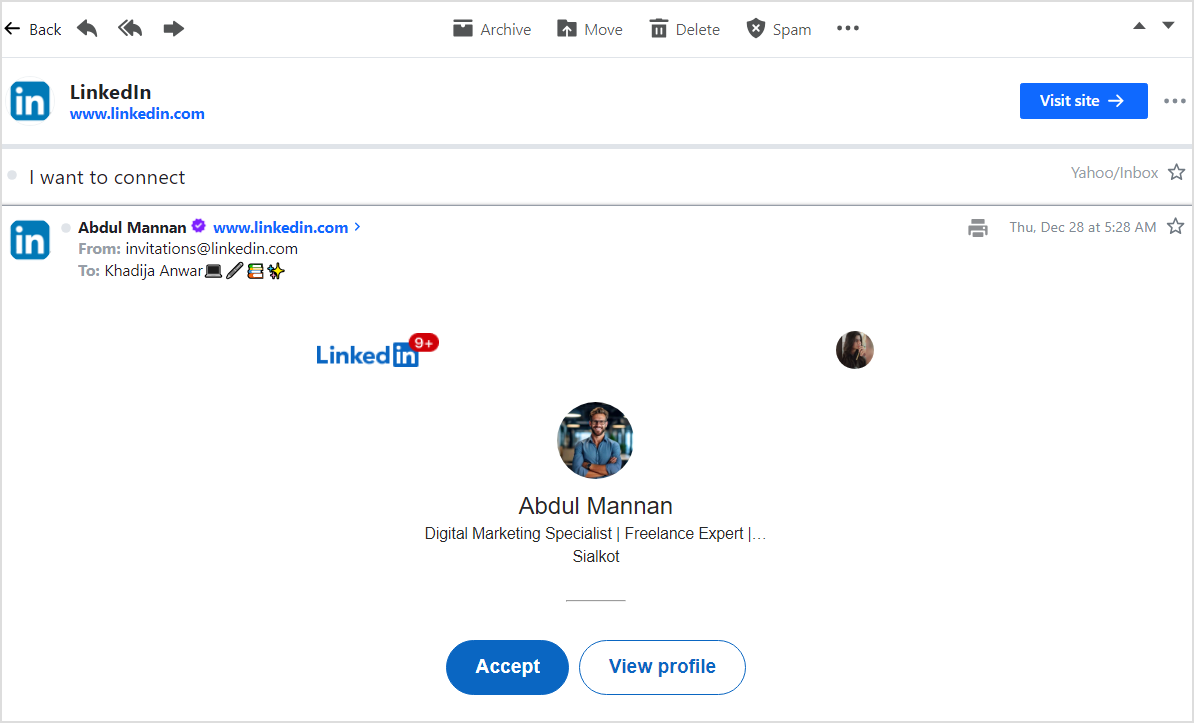Open LinkedIn logo in sender header
The height and width of the screenshot is (723, 1194).
click(x=30, y=101)
